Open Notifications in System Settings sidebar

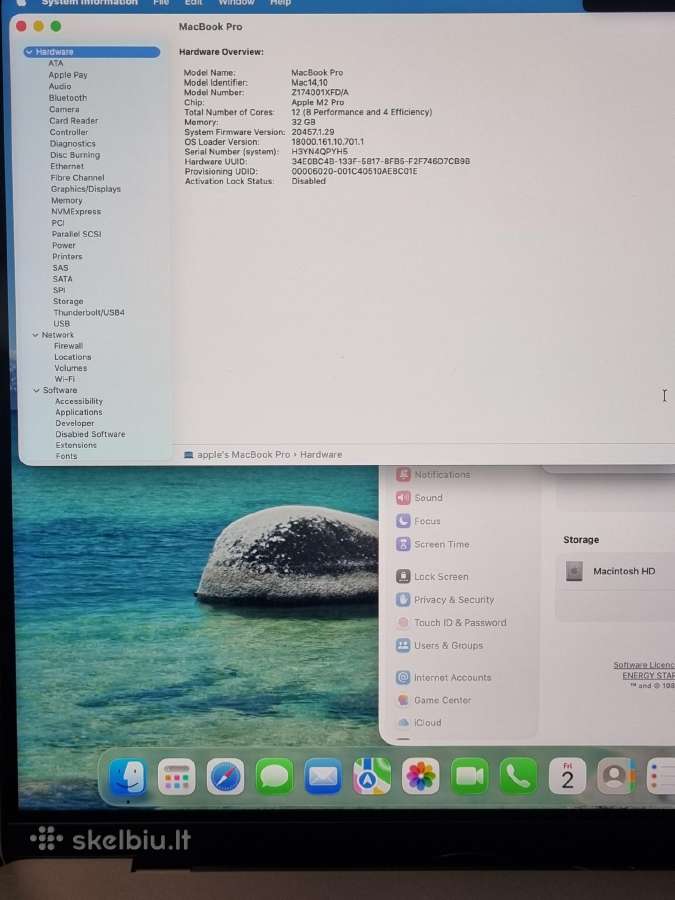coord(434,475)
